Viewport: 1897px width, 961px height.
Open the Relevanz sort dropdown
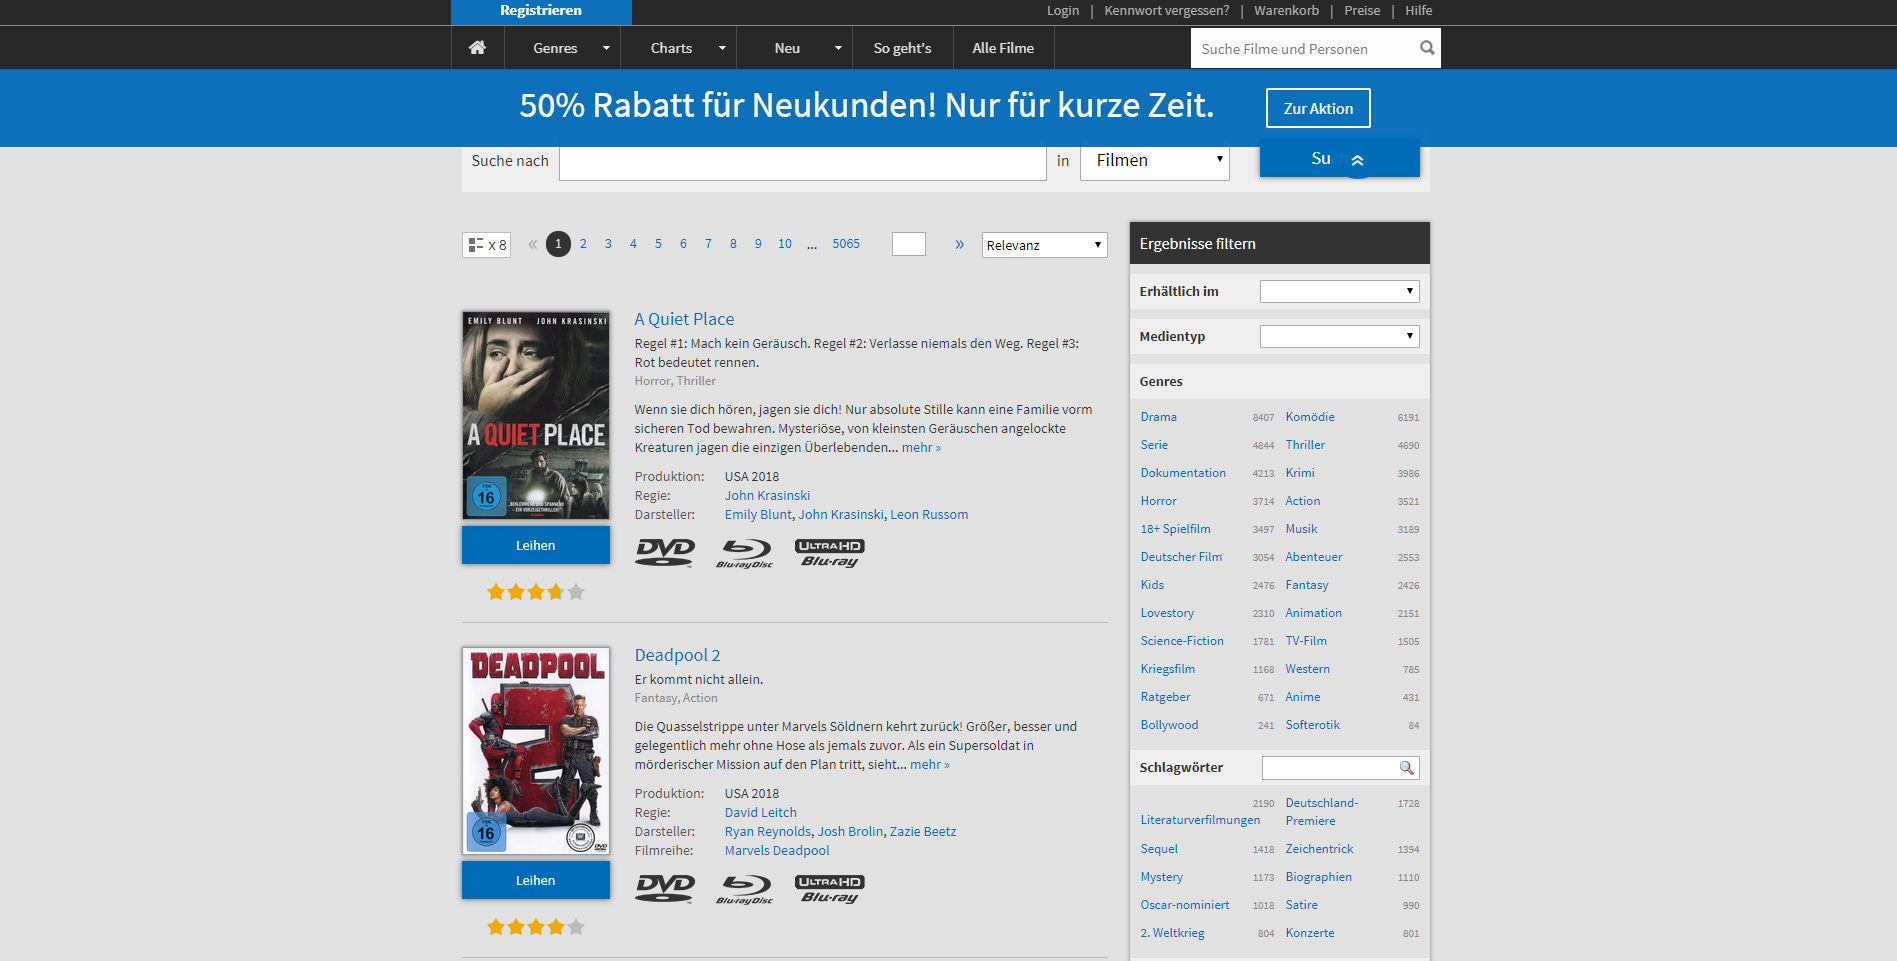coord(1045,245)
